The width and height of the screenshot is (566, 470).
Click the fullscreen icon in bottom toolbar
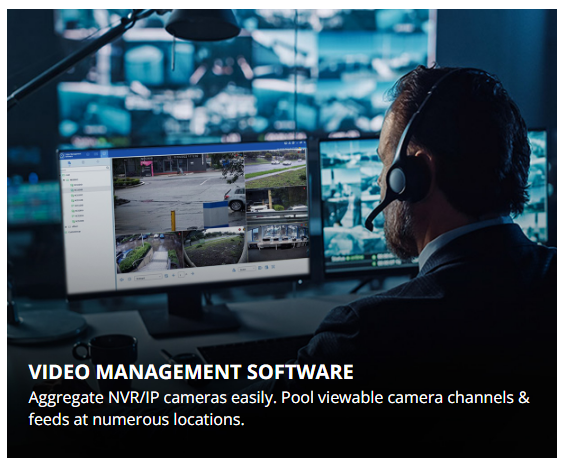point(273,267)
